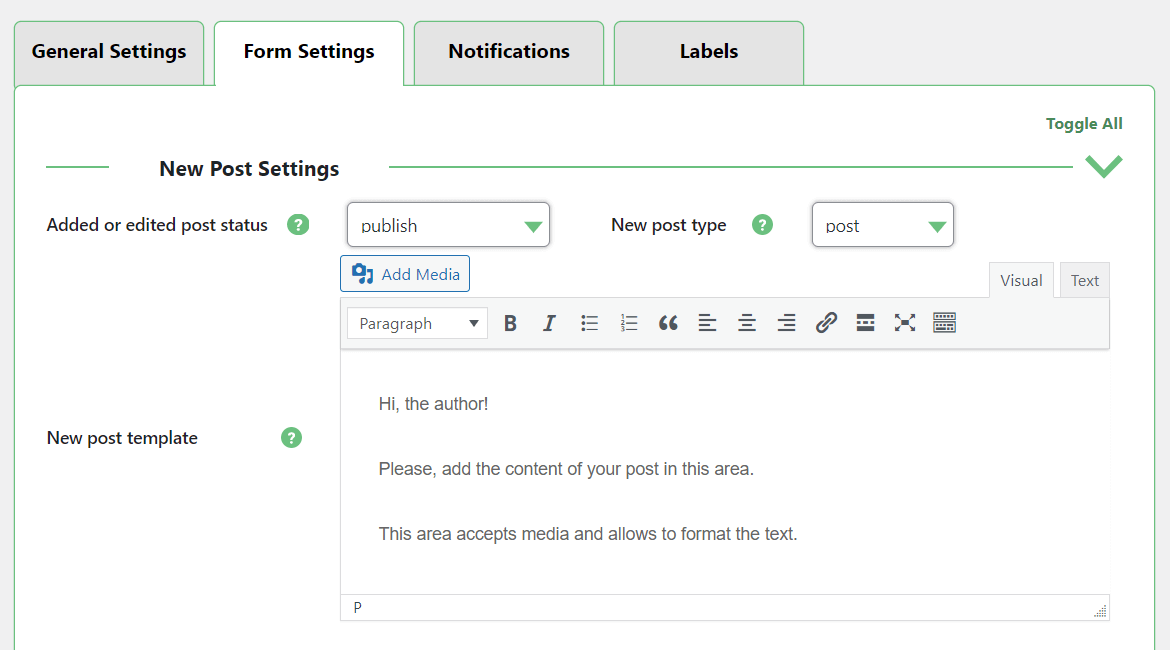The image size is (1170, 650).
Task: Insert a bulleted list
Action: tap(590, 323)
